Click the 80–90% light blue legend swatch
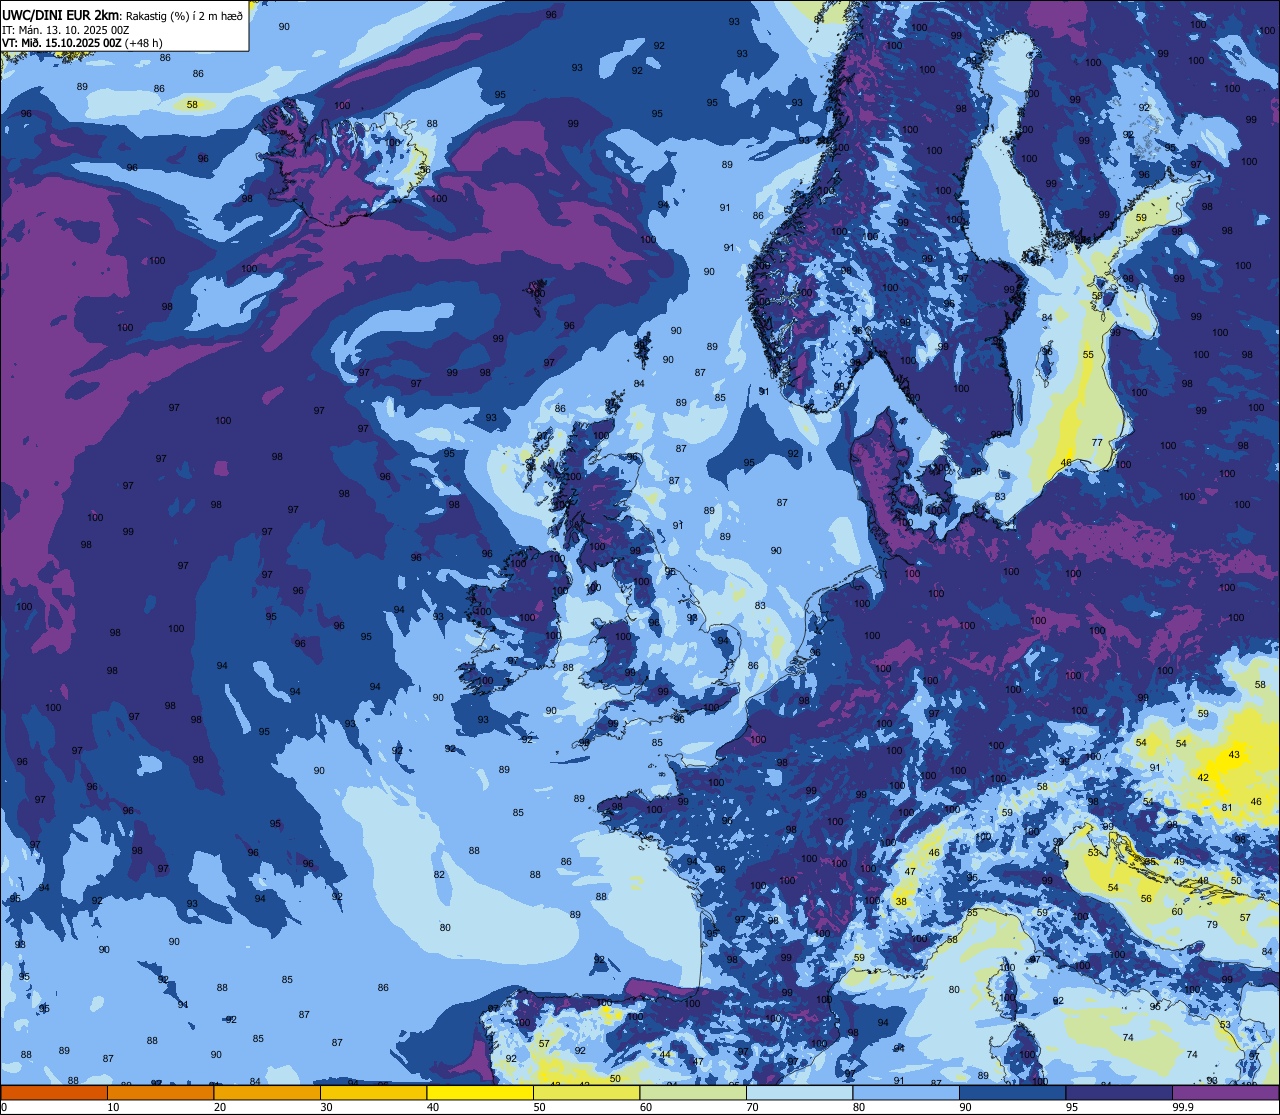 906,1093
